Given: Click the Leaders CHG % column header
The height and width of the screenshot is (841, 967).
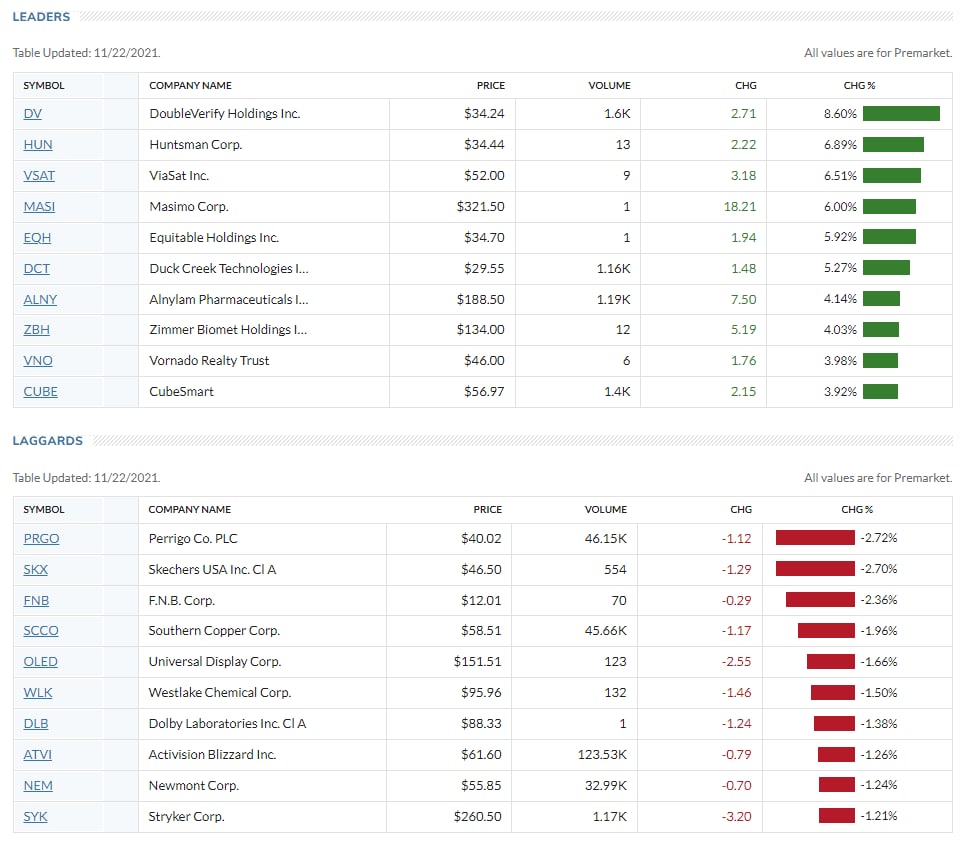Looking at the screenshot, I should [x=859, y=85].
